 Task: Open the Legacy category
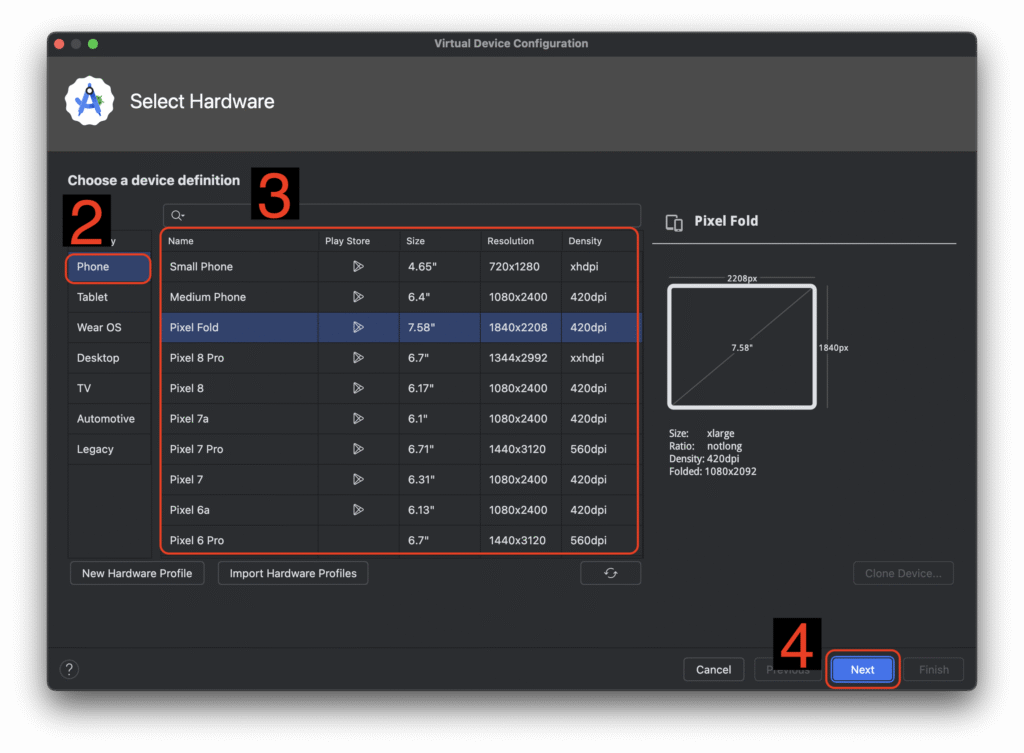108,449
